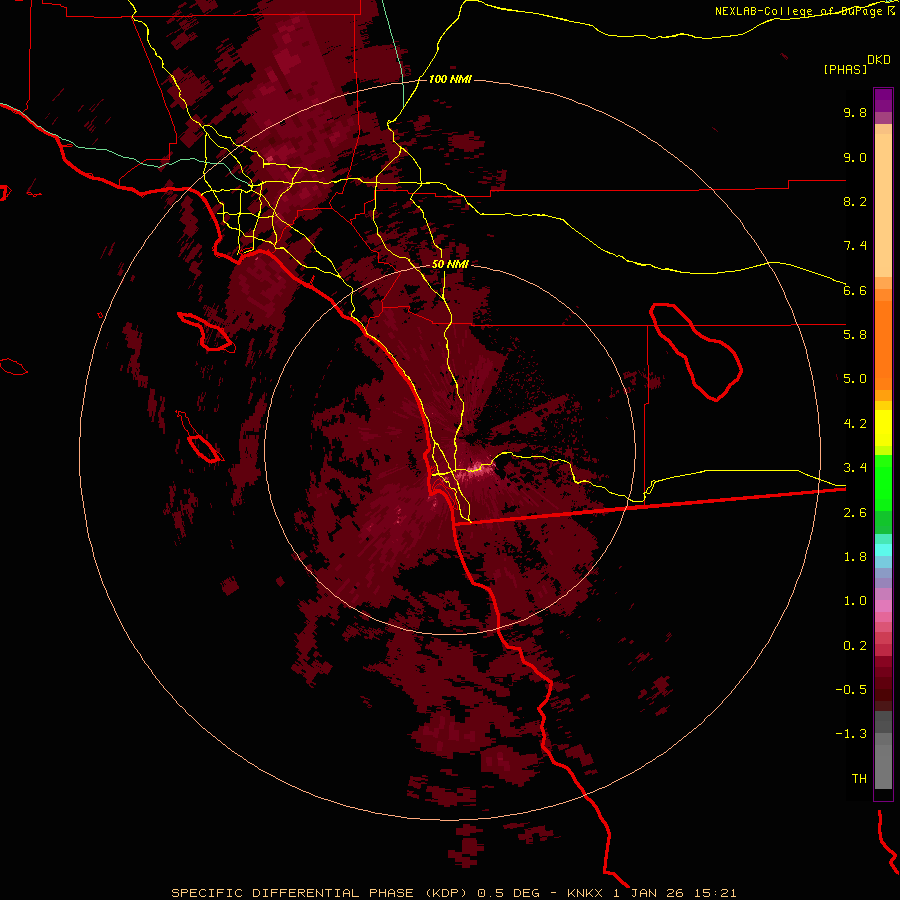Click the 15:21 timestamp in the footer

tap(716, 893)
